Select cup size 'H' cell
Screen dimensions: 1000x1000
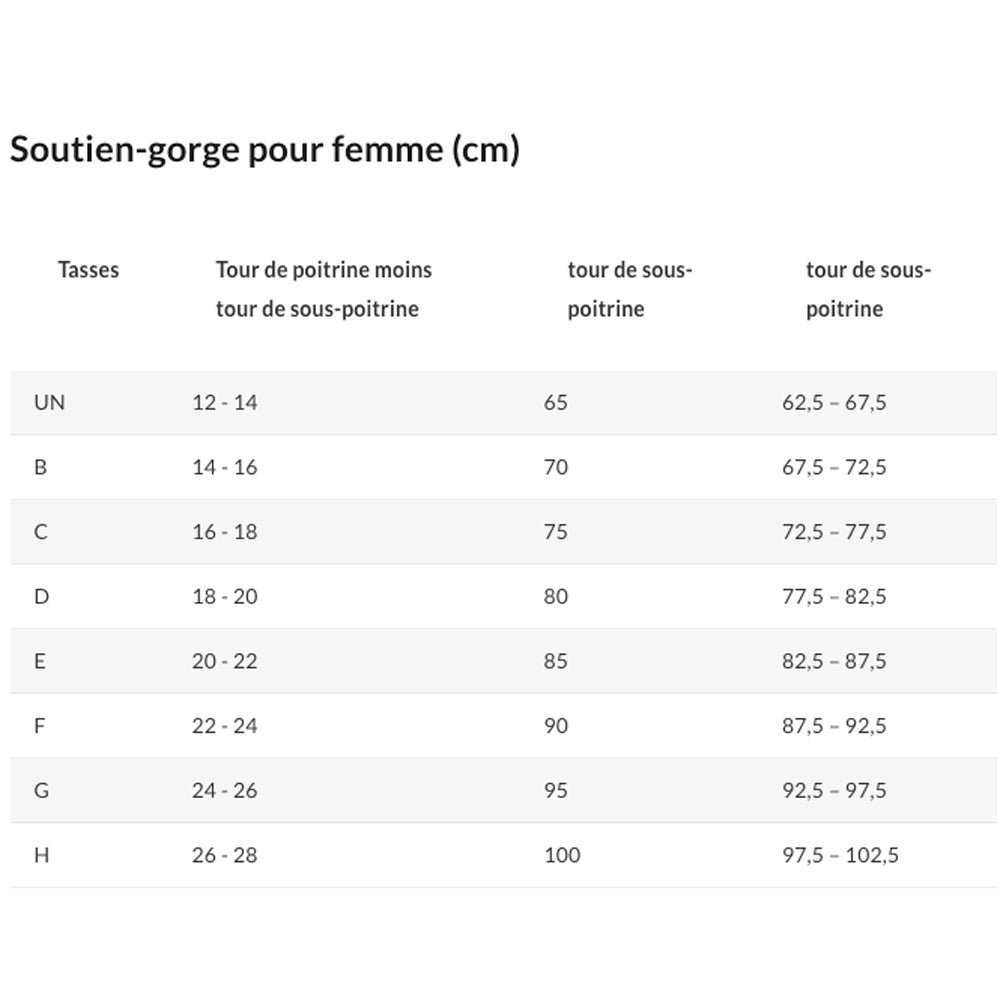[41, 855]
